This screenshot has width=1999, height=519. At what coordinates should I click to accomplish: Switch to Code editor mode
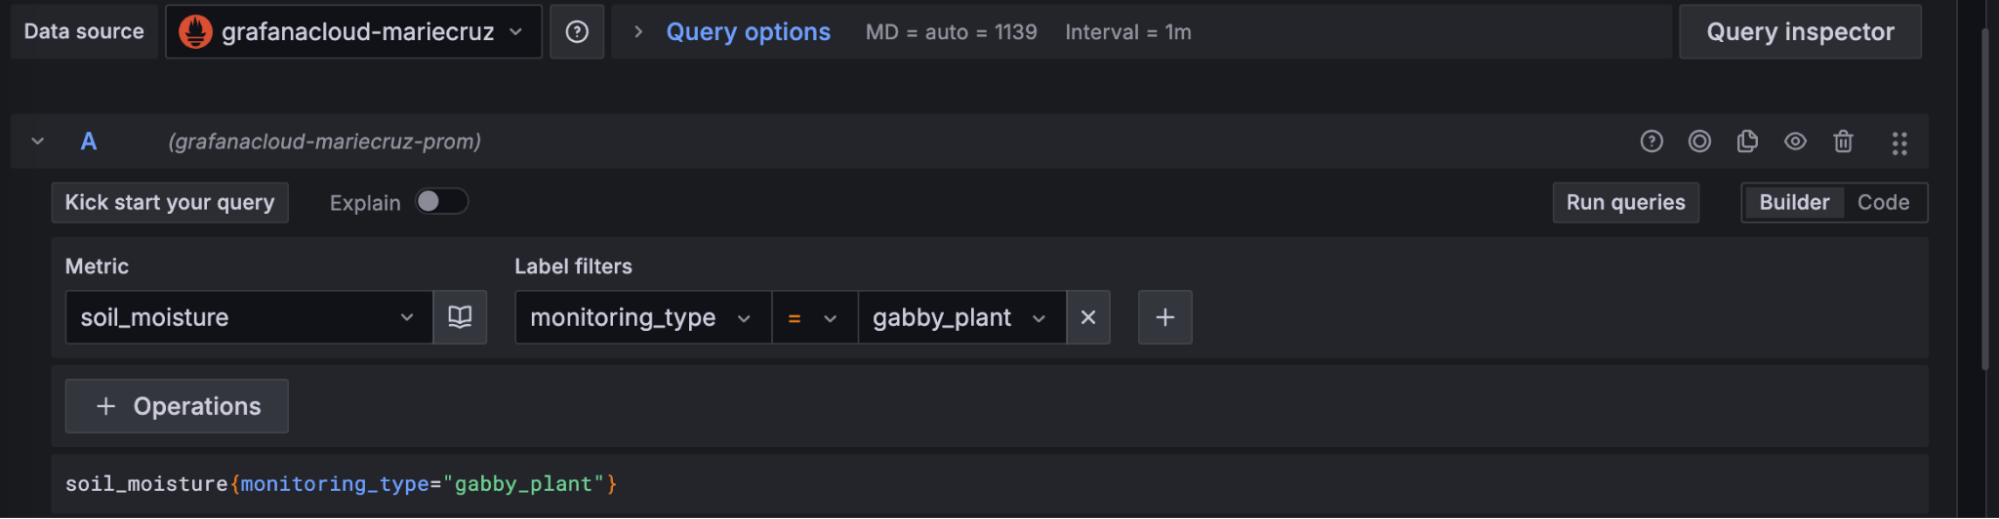pos(1883,202)
